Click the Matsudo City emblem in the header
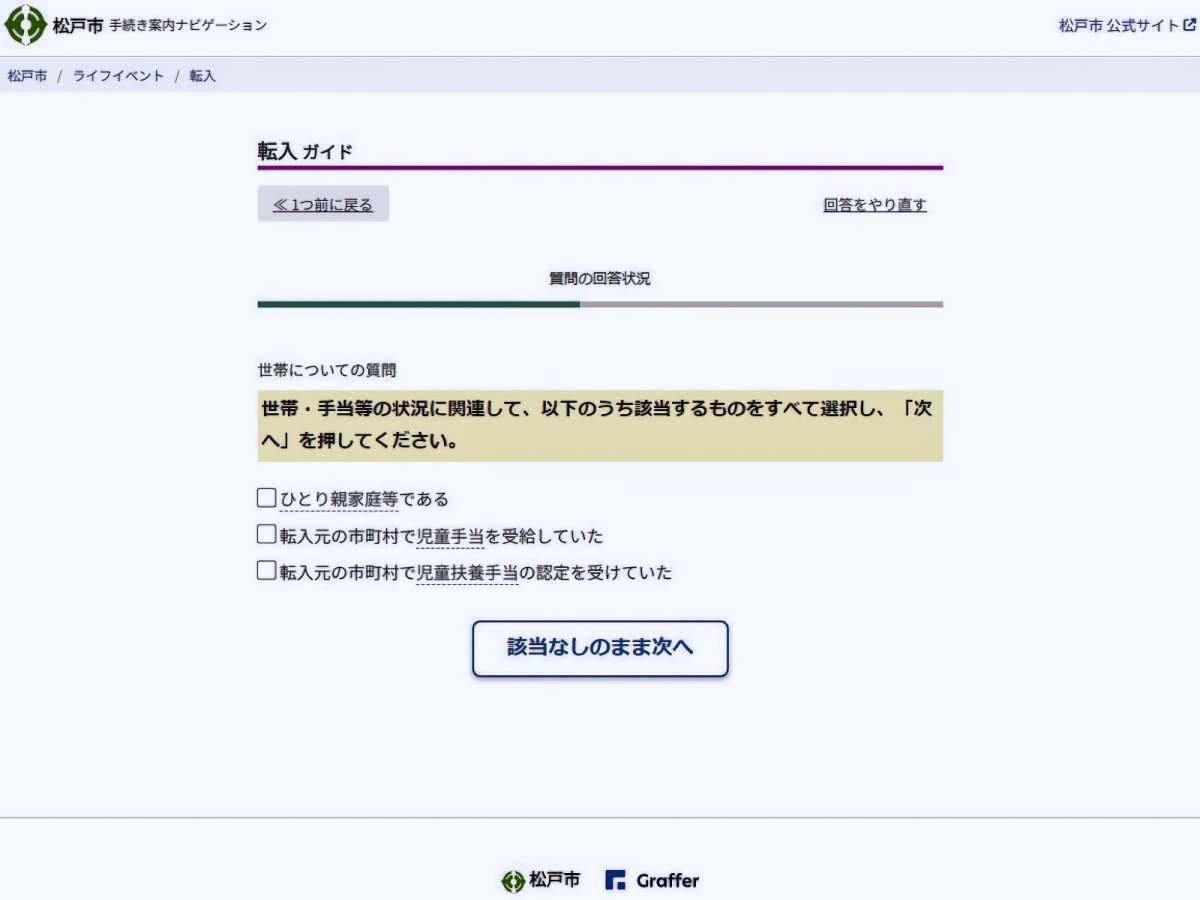This screenshot has height=900, width=1200. pos(26,26)
